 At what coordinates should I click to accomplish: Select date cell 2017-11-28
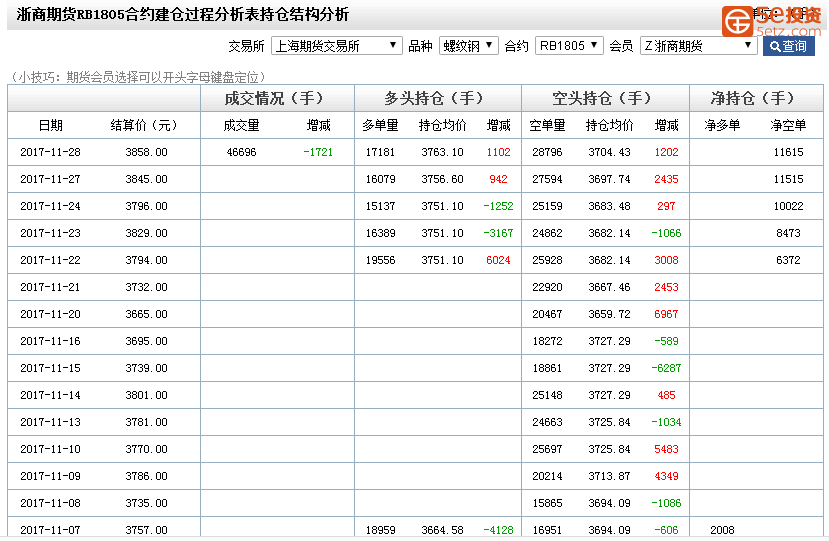pos(51,152)
